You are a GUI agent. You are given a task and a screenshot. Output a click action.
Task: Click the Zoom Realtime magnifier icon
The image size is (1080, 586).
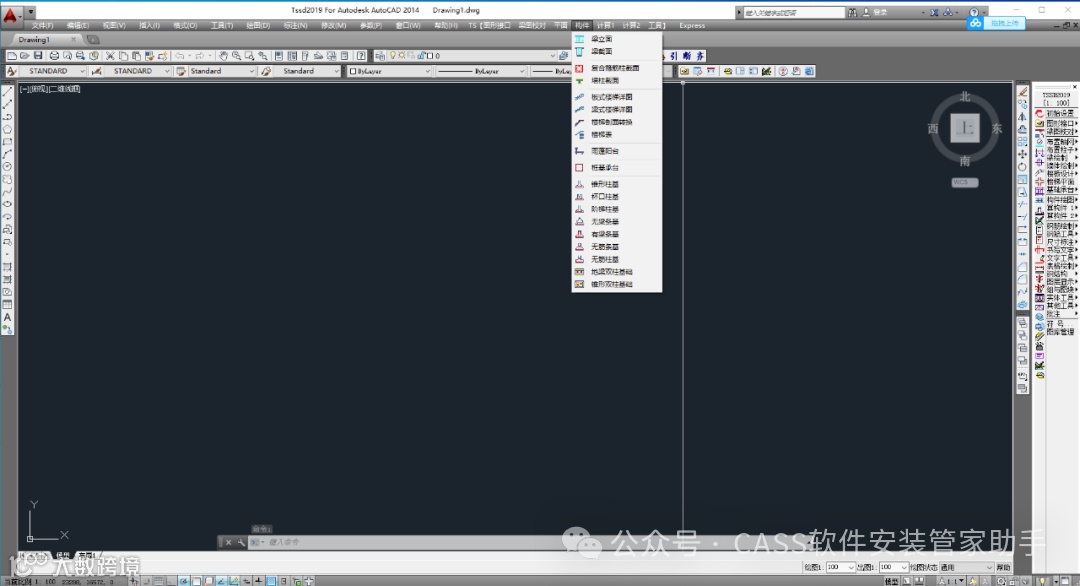click(236, 56)
